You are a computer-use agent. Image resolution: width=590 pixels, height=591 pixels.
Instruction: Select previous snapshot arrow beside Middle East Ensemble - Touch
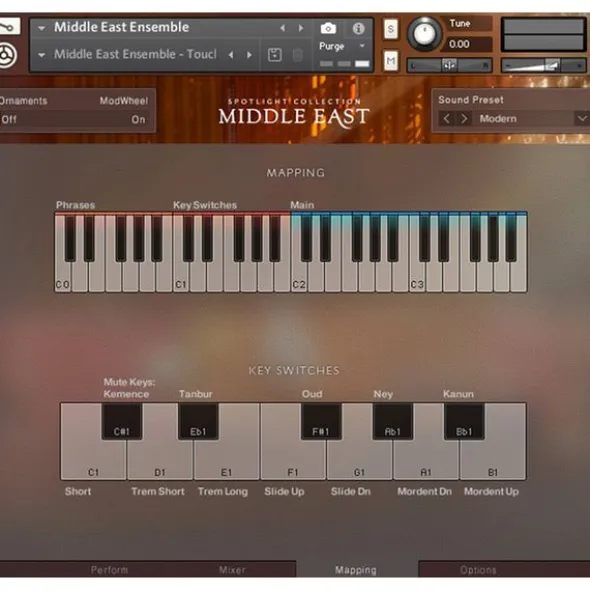(231, 55)
